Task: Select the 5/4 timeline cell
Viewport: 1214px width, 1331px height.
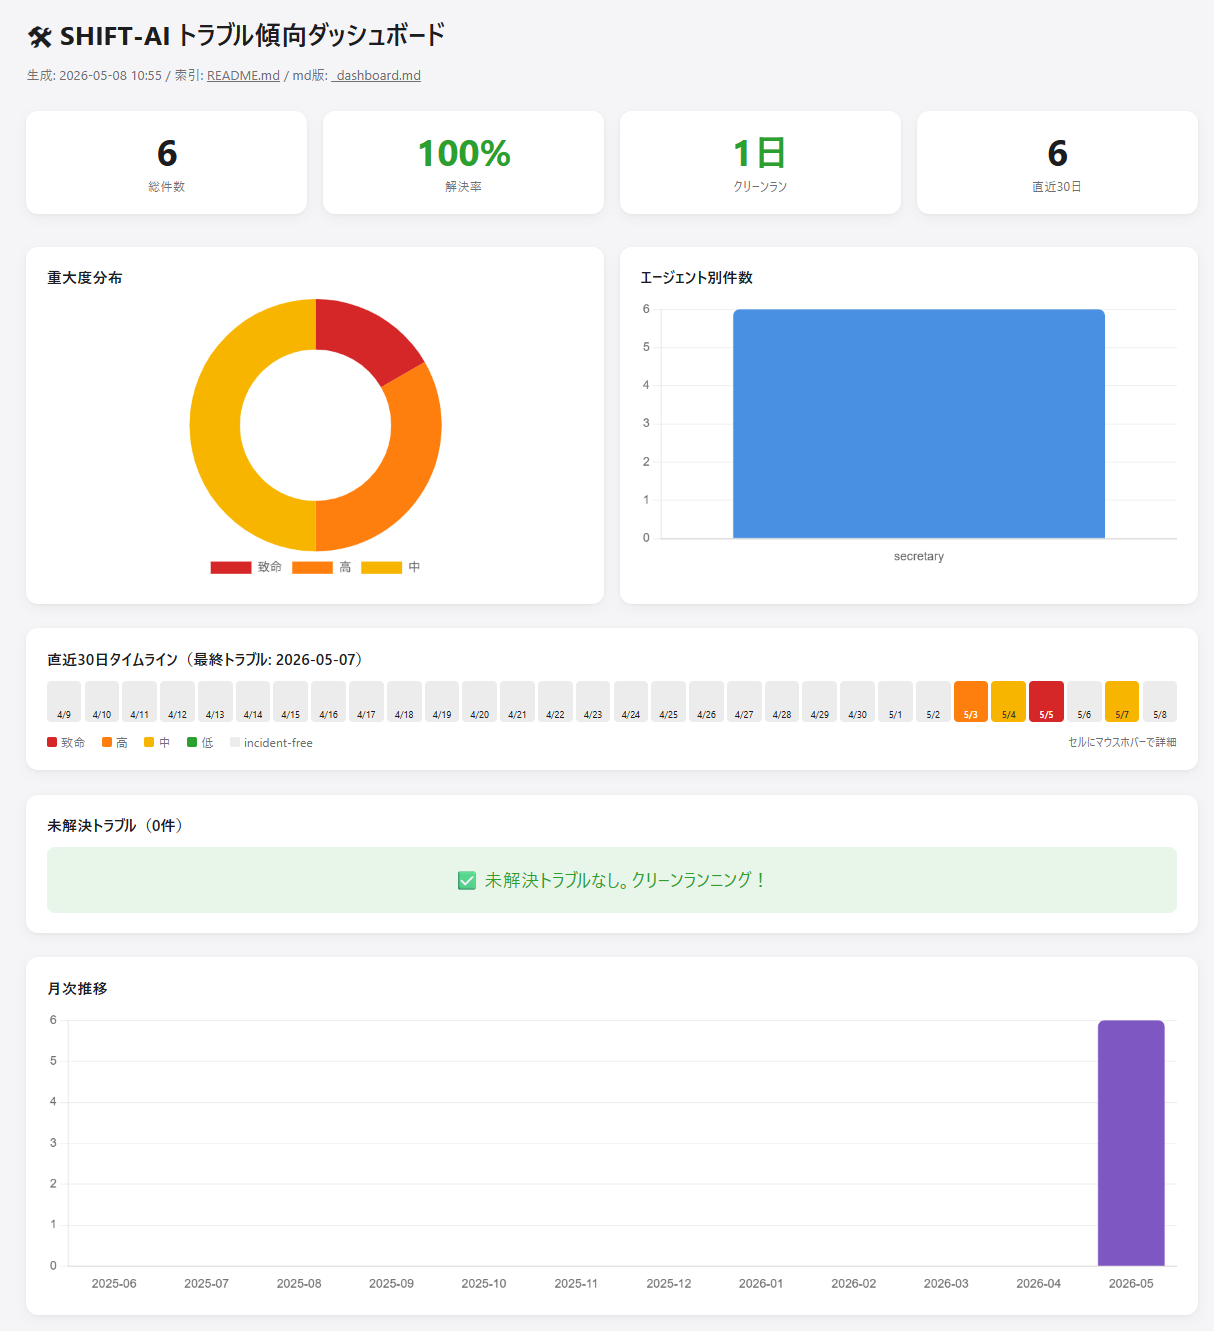Action: tap(1008, 701)
